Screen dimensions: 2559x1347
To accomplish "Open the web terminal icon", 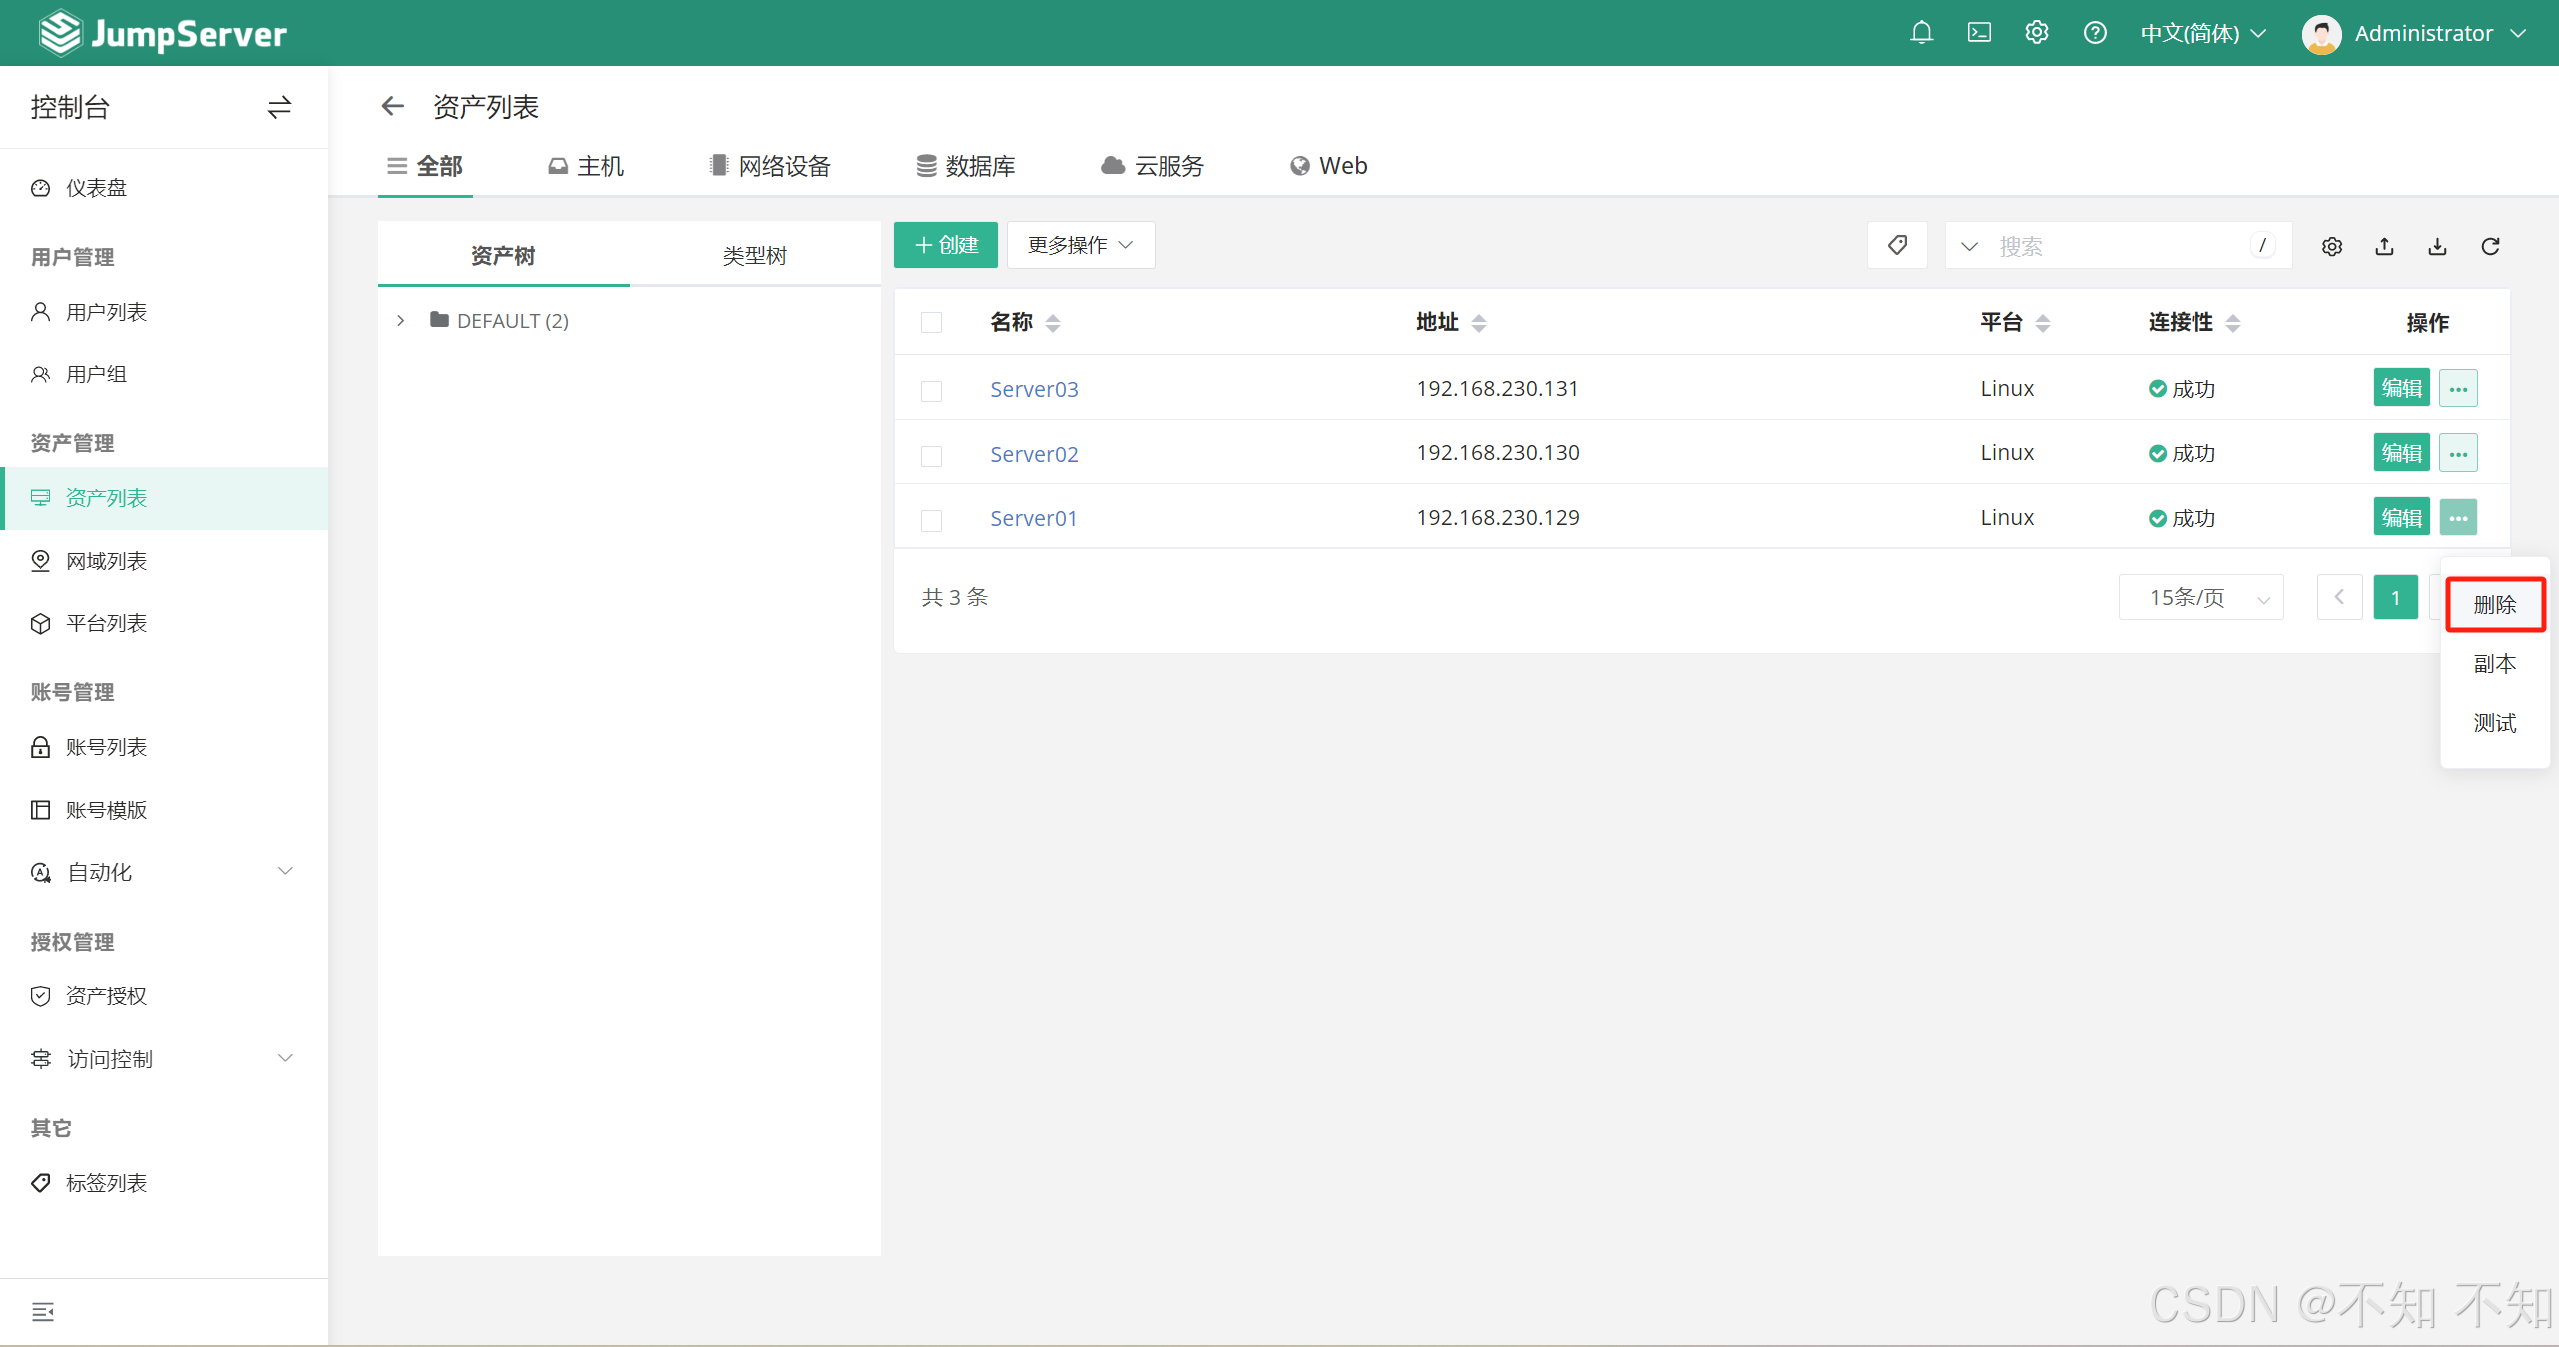I will pos(1978,33).
